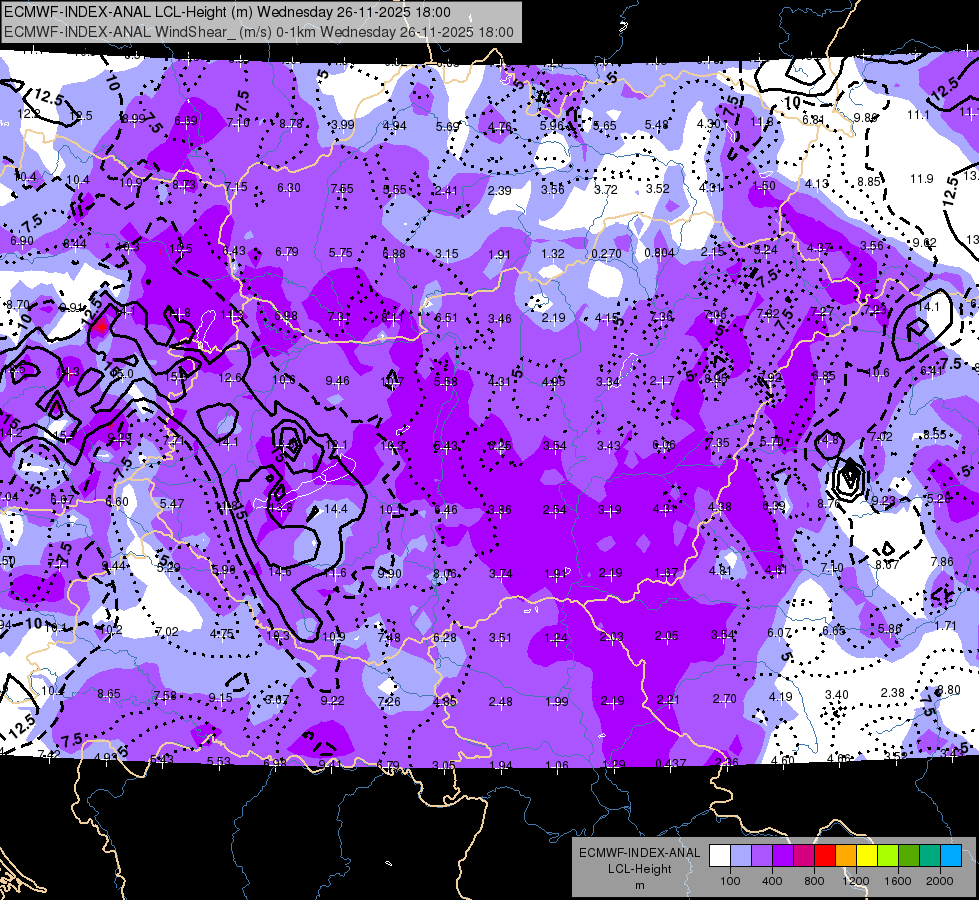Click the wind shear value 0.437
This screenshot has width=979, height=900.
click(x=671, y=763)
